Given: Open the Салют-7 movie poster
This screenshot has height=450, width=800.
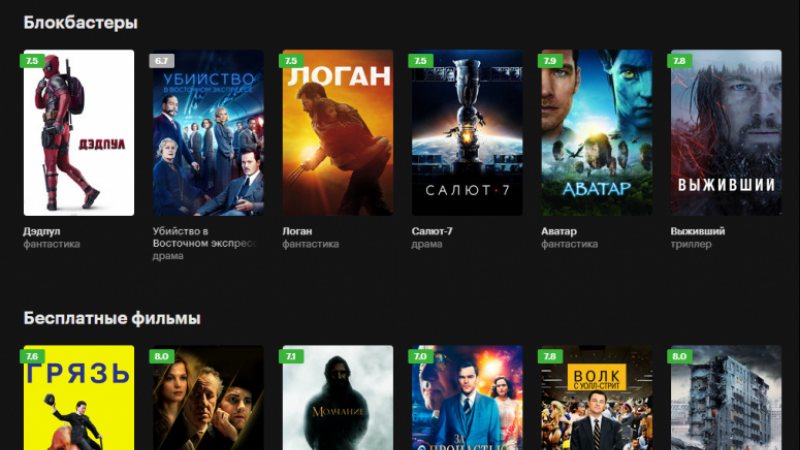Looking at the screenshot, I should [467, 133].
